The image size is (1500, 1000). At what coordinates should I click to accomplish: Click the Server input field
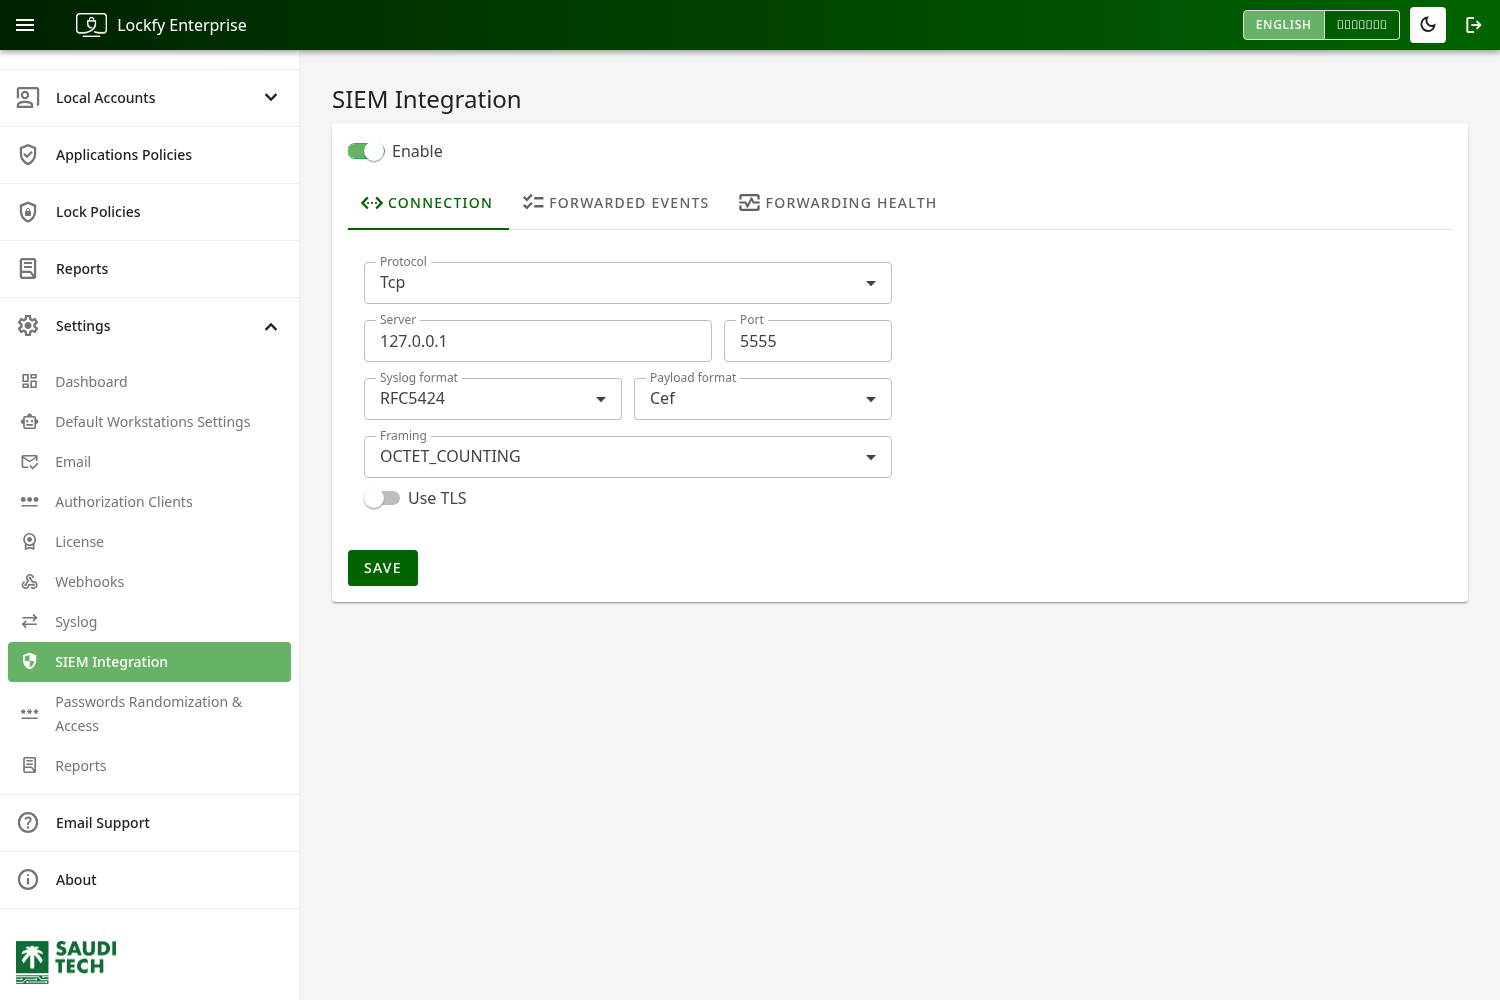coord(538,341)
